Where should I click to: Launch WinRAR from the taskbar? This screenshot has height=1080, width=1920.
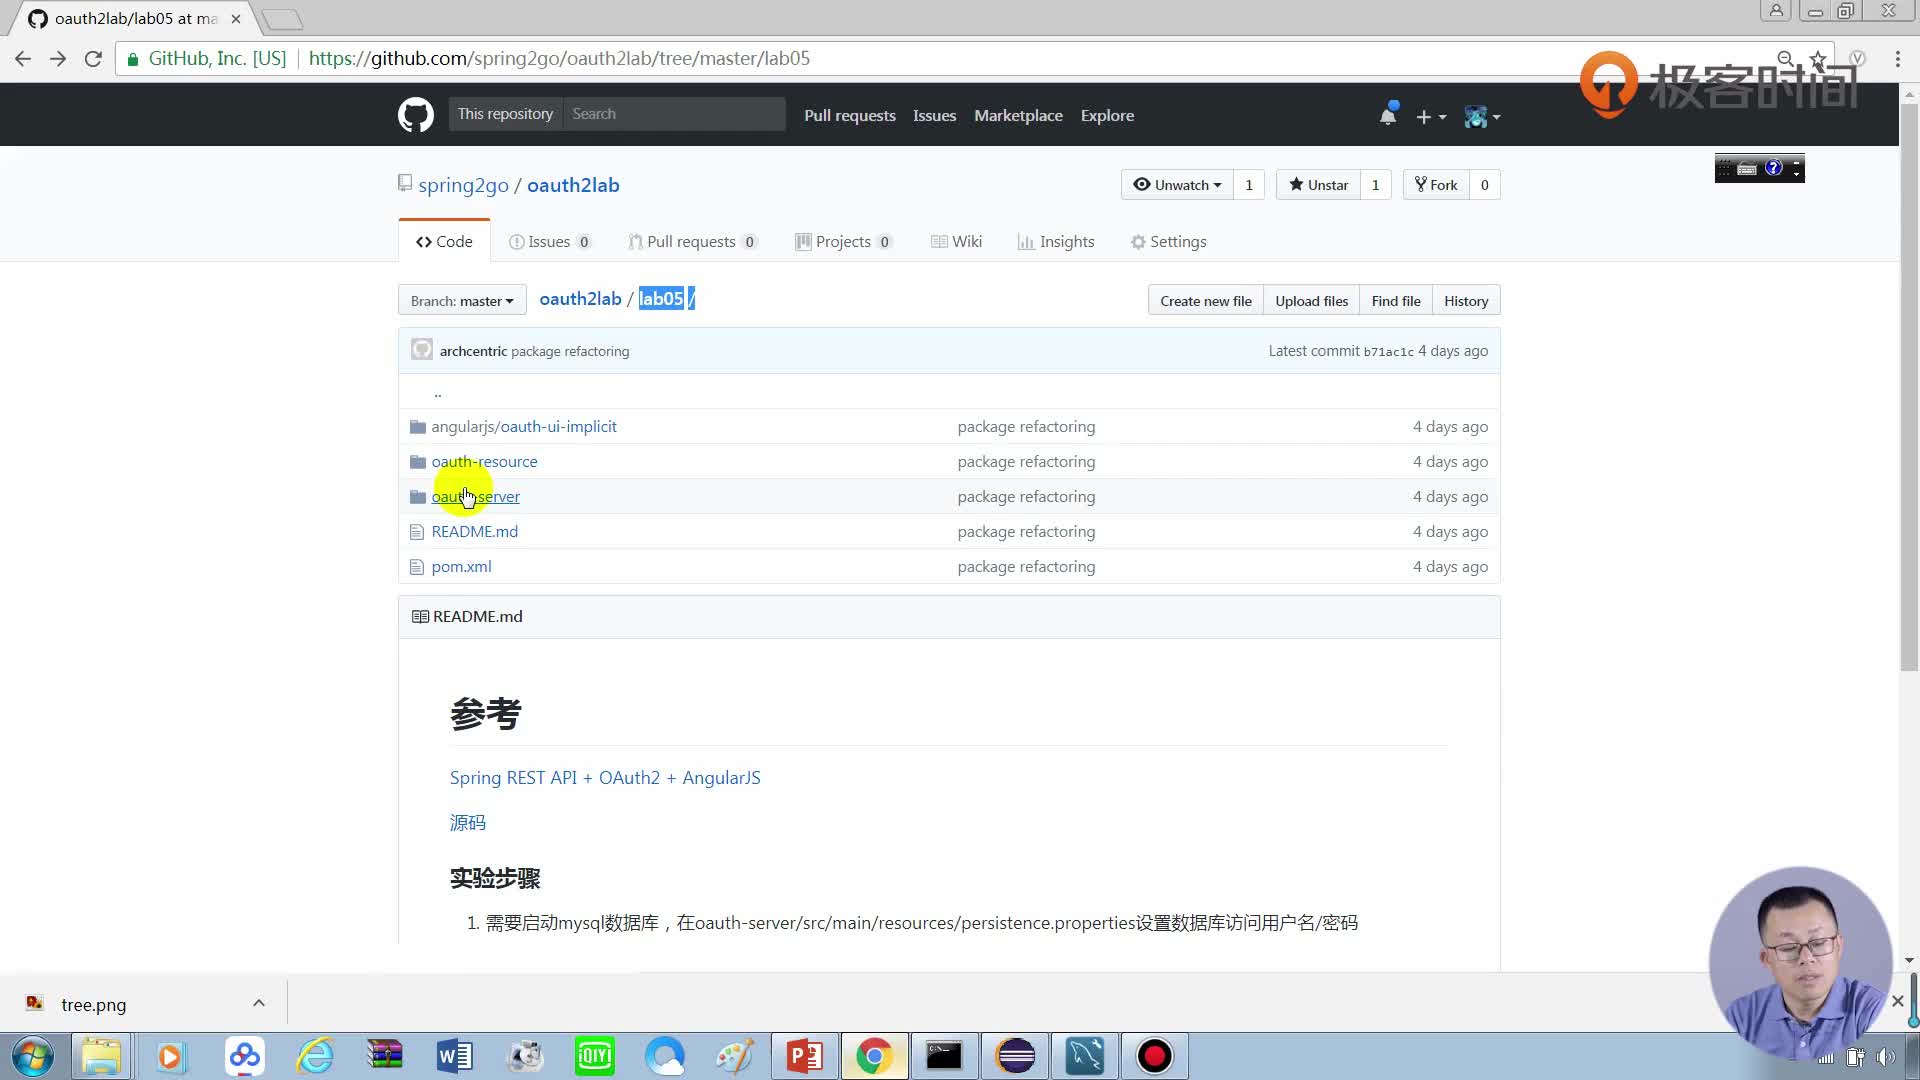point(385,1056)
